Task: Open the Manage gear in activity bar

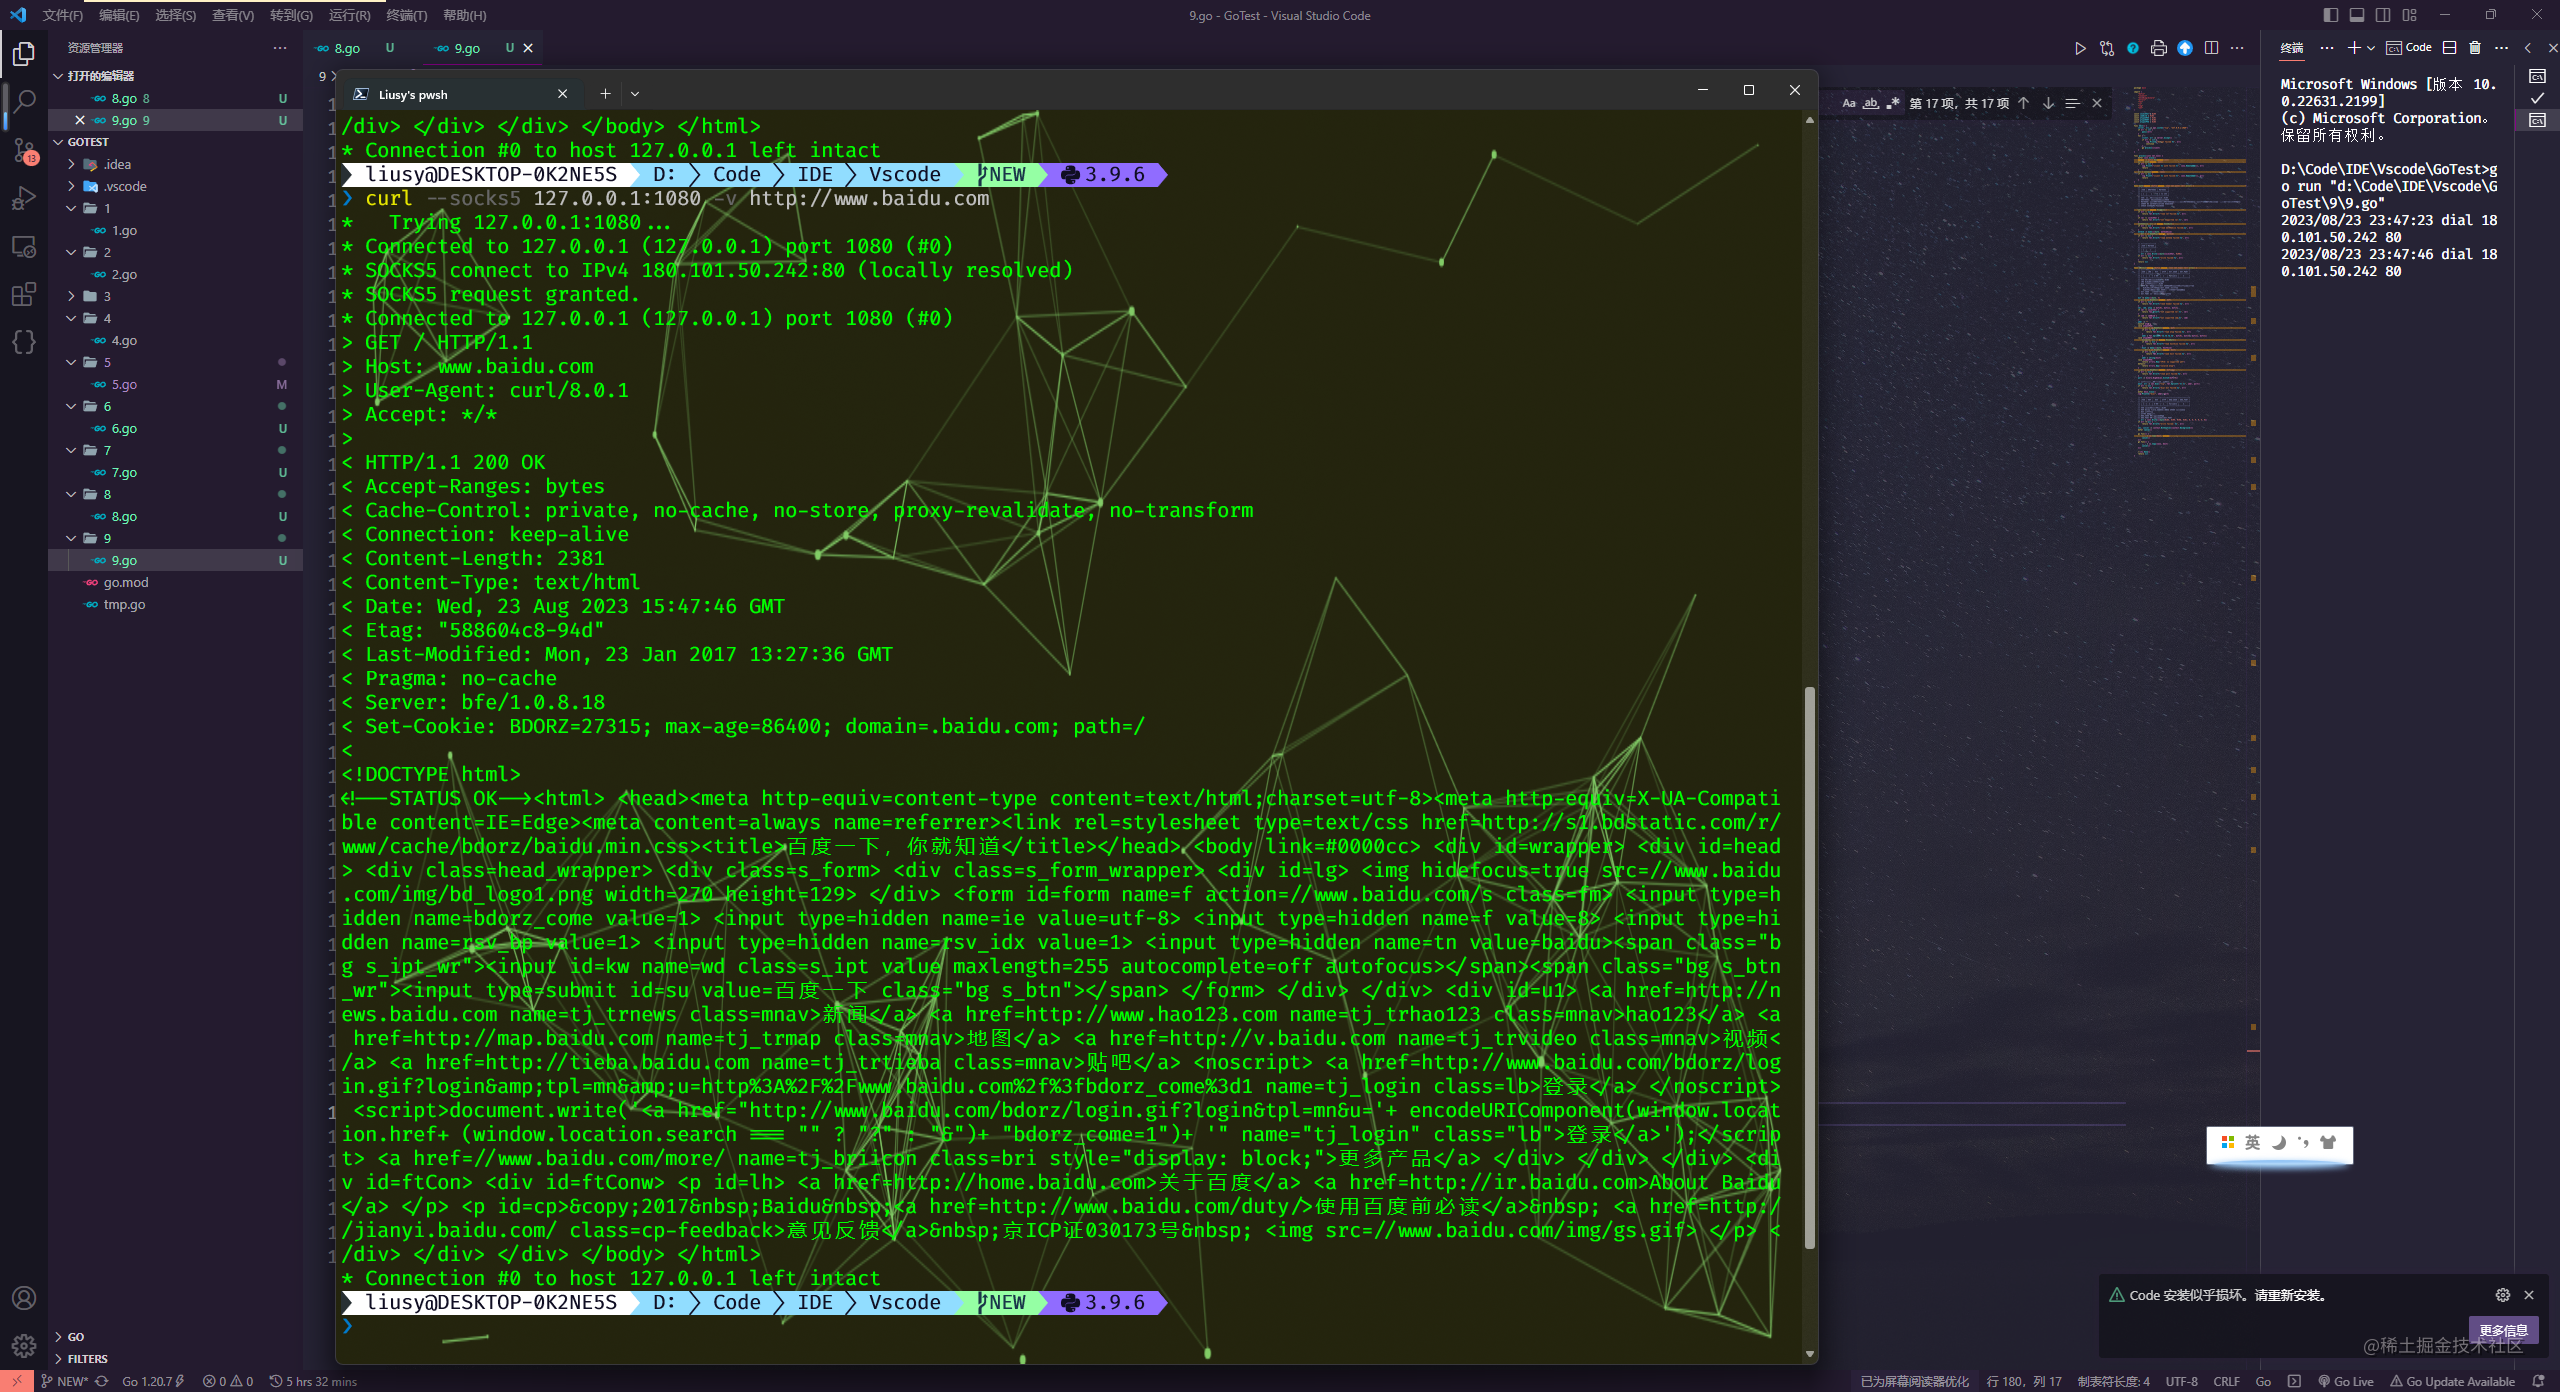Action: [x=24, y=1345]
